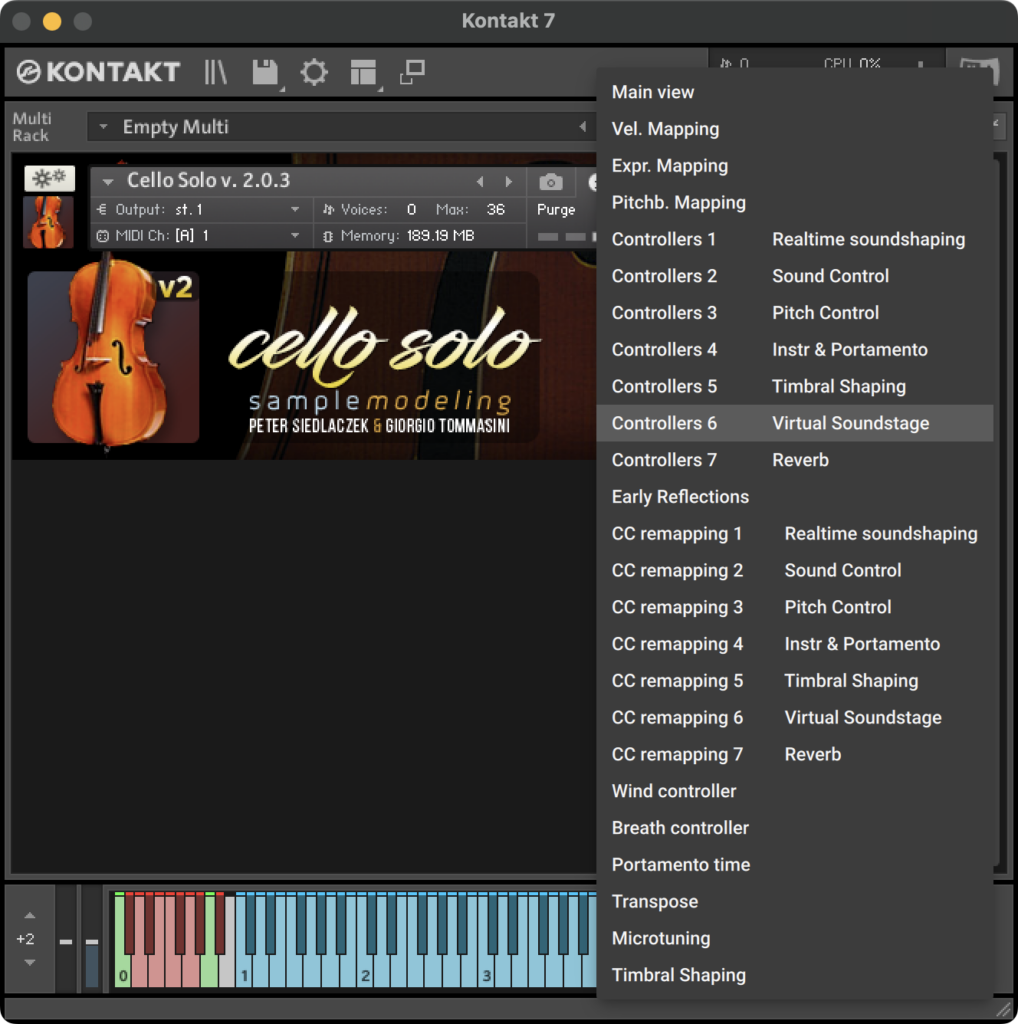This screenshot has height=1024, width=1018.
Task: Click the previous multi arrow
Action: coord(582,127)
